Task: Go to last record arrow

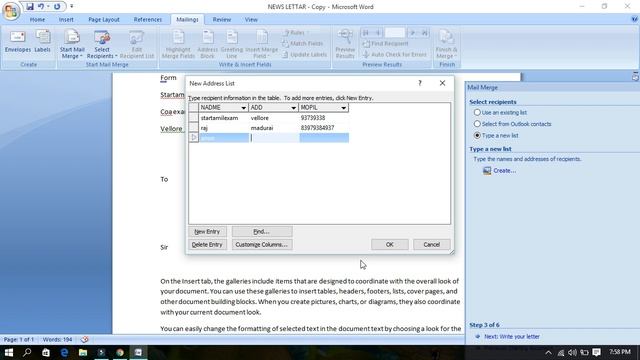Action: point(424,33)
